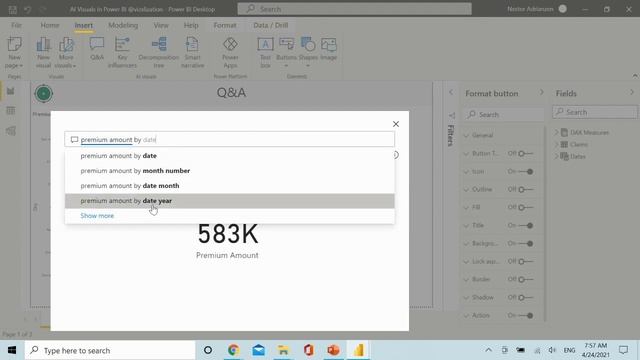Insert a Power Apps visual
The height and width of the screenshot is (360, 640).
point(230,44)
